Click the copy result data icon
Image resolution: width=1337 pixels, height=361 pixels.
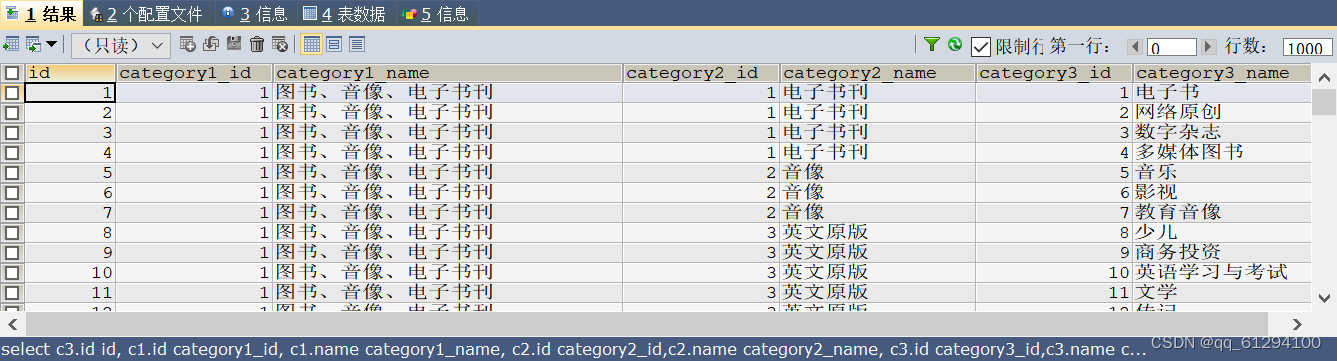pos(33,44)
